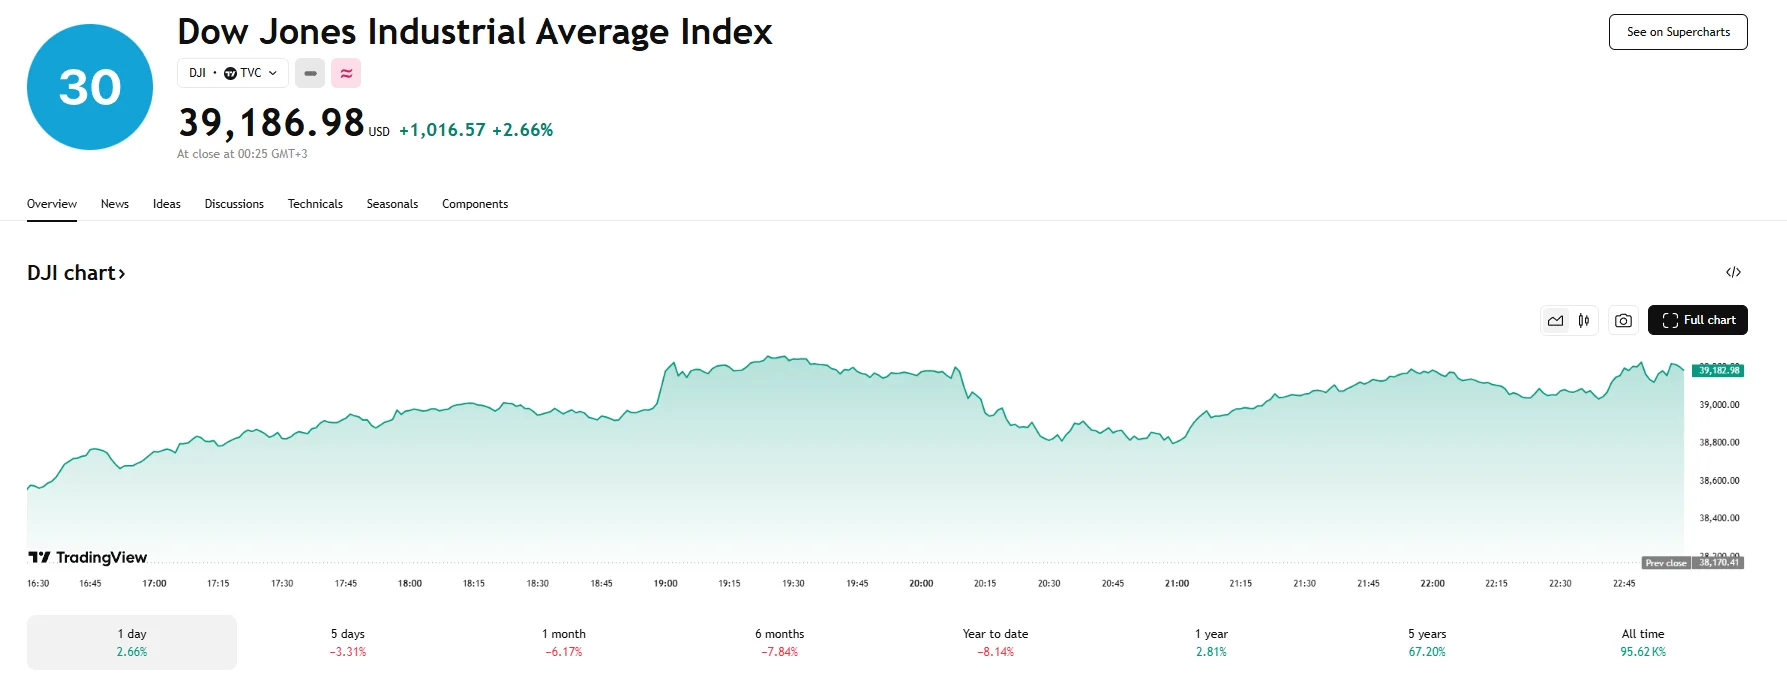This screenshot has width=1787, height=697.
Task: Open the News tab
Action: point(115,204)
